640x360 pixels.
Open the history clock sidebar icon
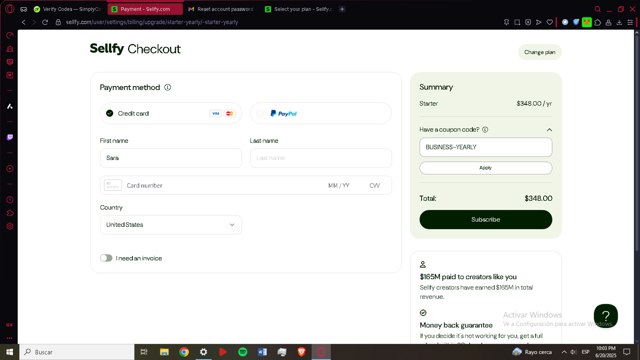pos(10,200)
